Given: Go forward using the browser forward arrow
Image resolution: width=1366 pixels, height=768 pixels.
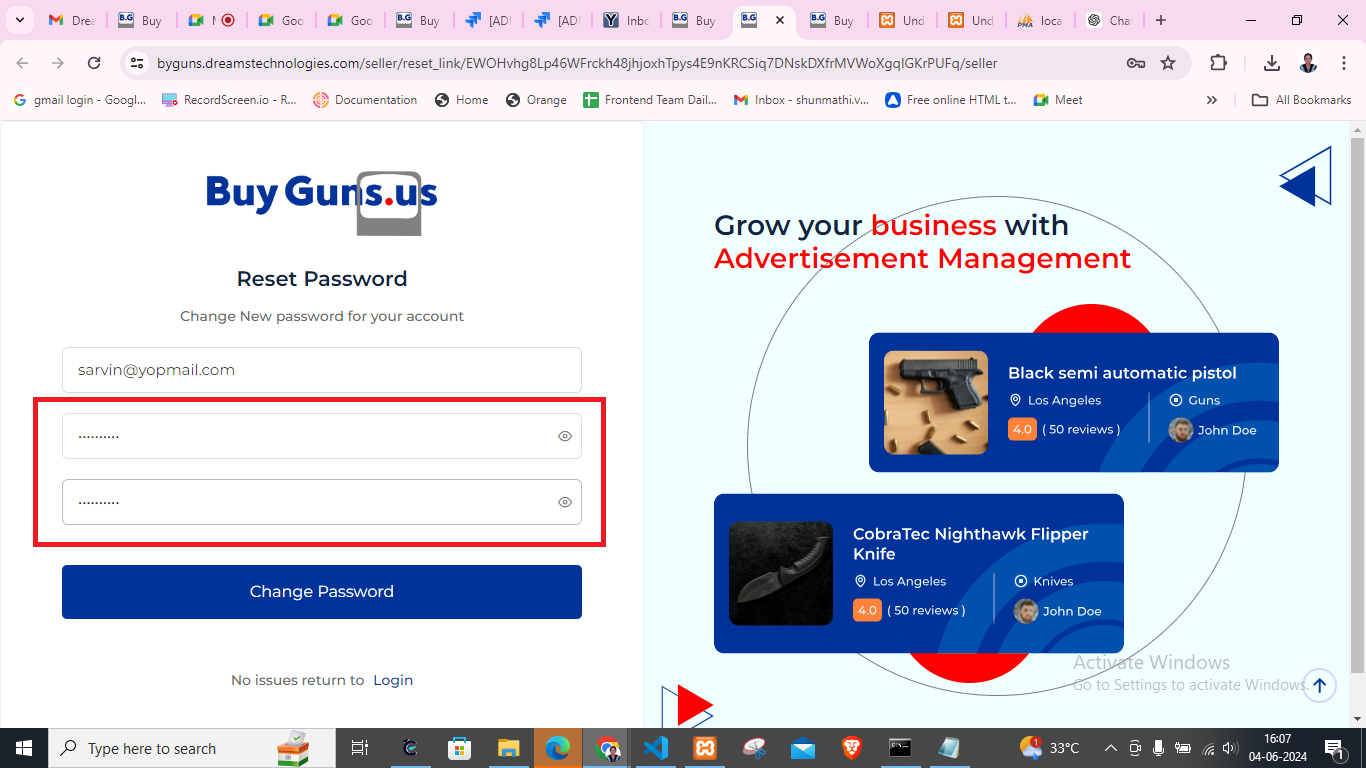Looking at the screenshot, I should point(58,63).
